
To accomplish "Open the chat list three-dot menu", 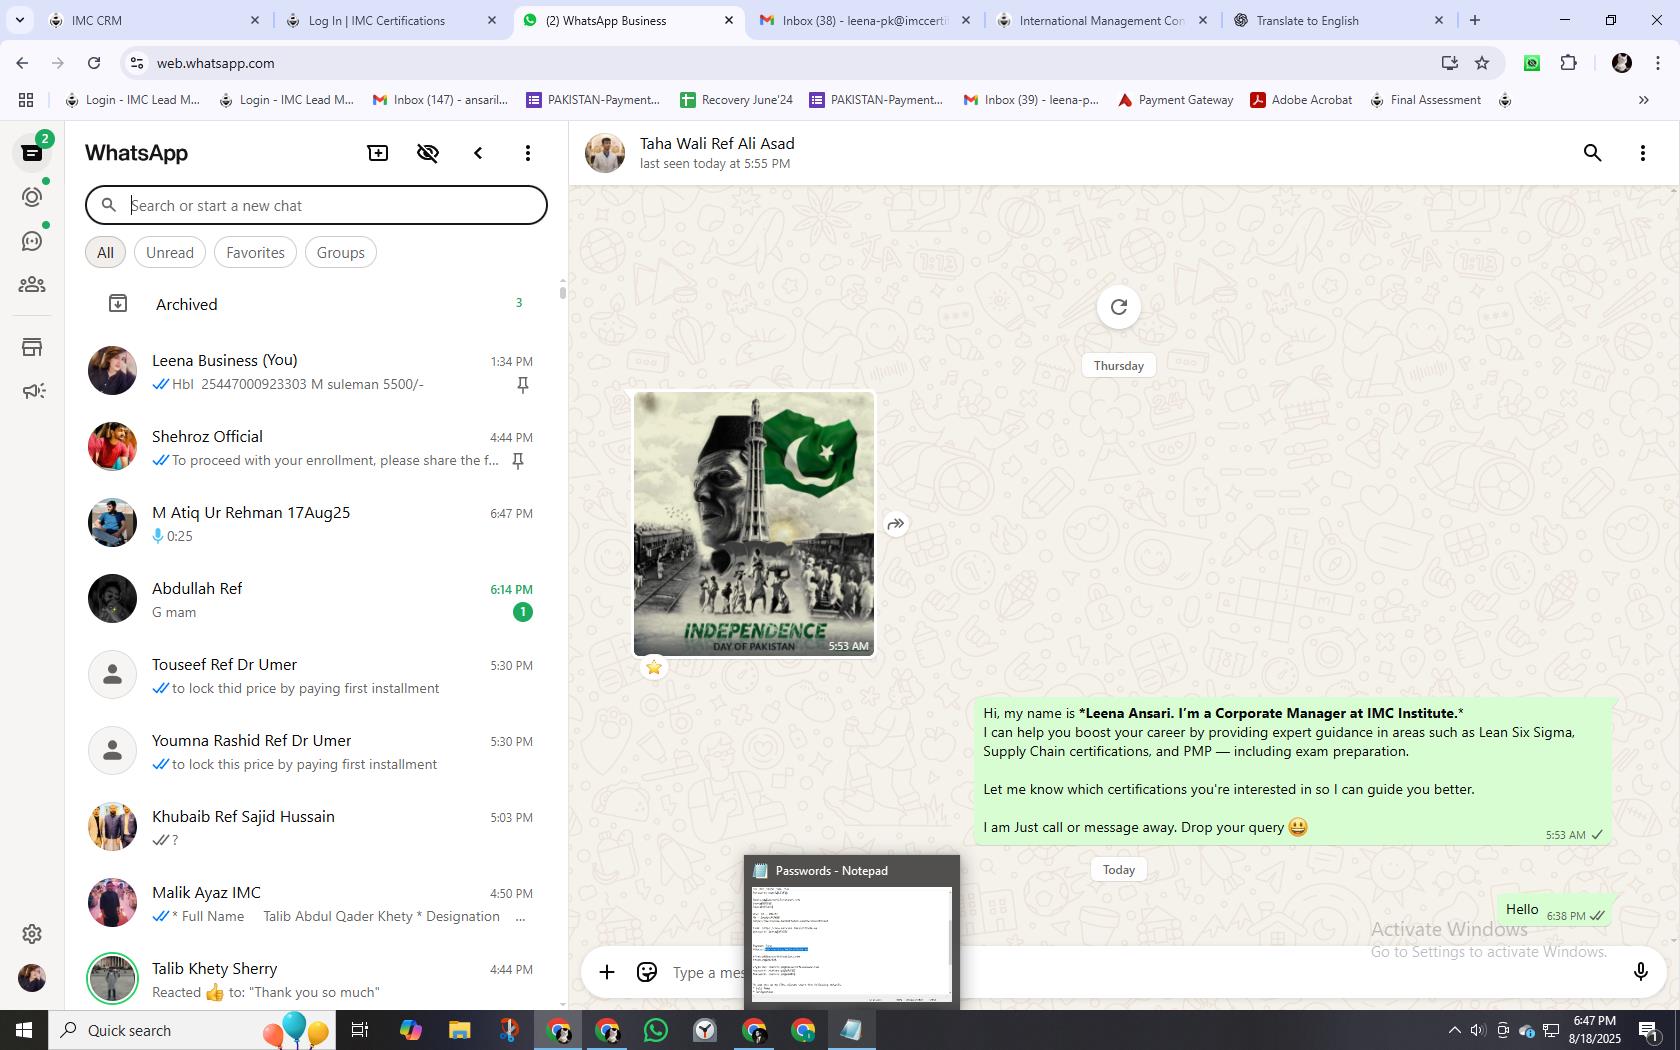I will (x=528, y=153).
